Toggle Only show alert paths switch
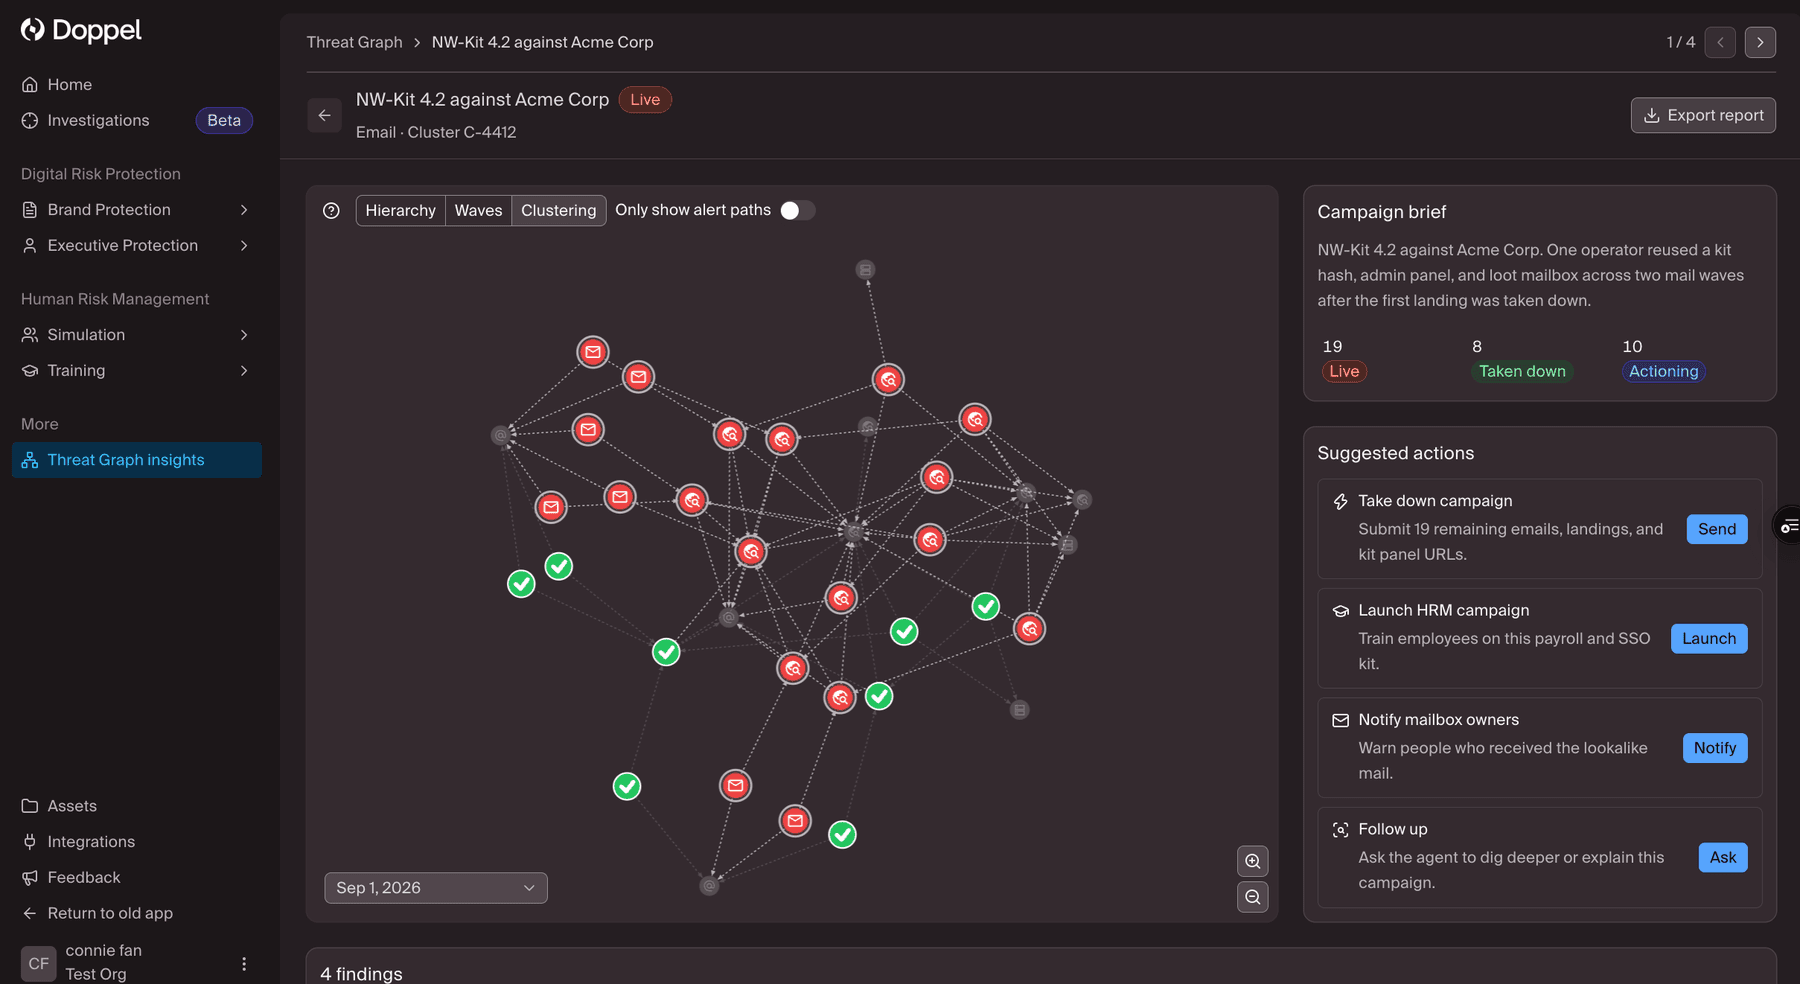The height and width of the screenshot is (984, 1800). (x=797, y=210)
